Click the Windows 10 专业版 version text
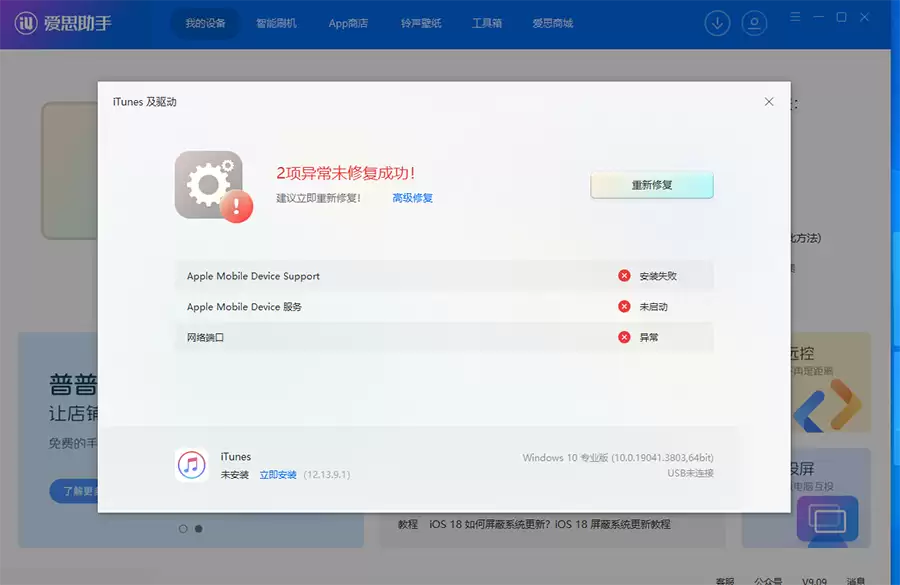Screen dimensions: 900x585 coord(618,458)
